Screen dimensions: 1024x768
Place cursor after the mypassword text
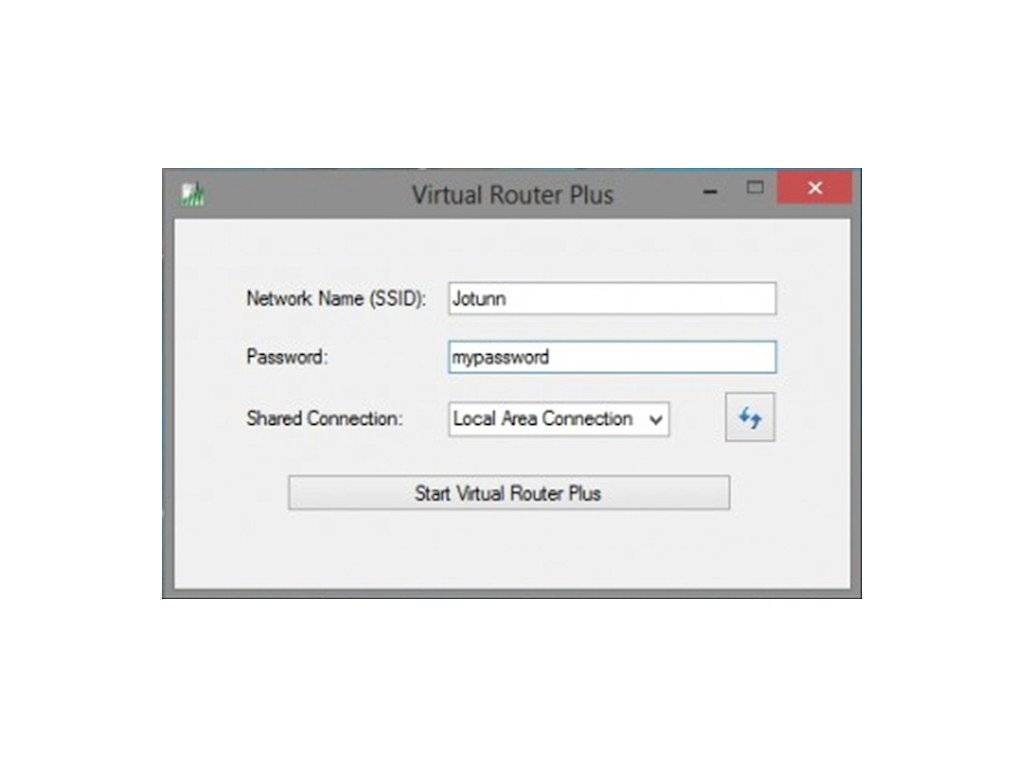point(551,357)
